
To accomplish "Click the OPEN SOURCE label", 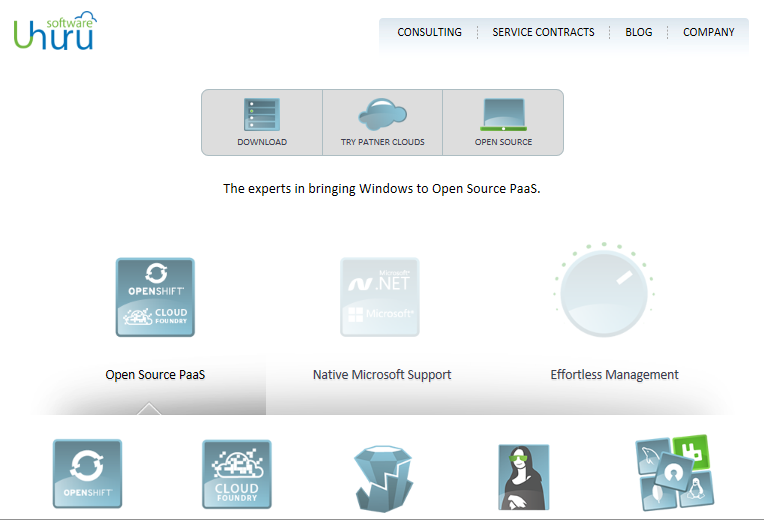I will pyautogui.click(x=503, y=142).
